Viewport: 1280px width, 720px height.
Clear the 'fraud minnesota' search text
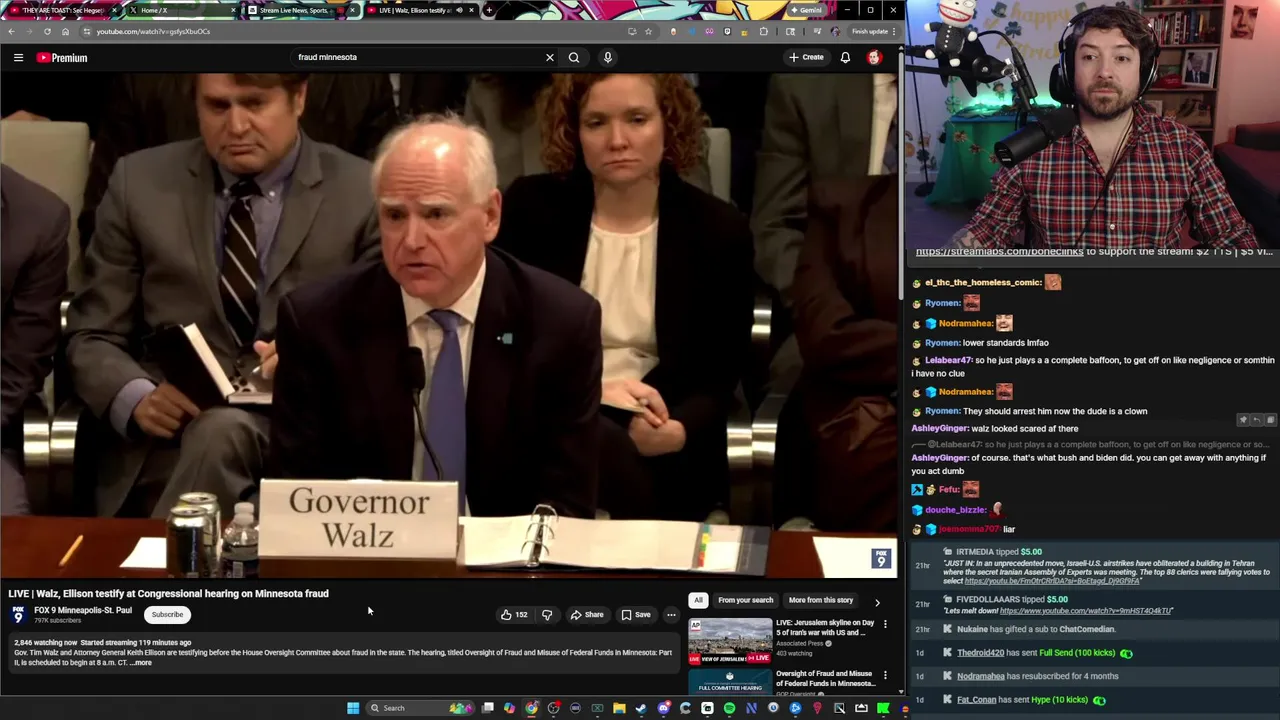549,57
